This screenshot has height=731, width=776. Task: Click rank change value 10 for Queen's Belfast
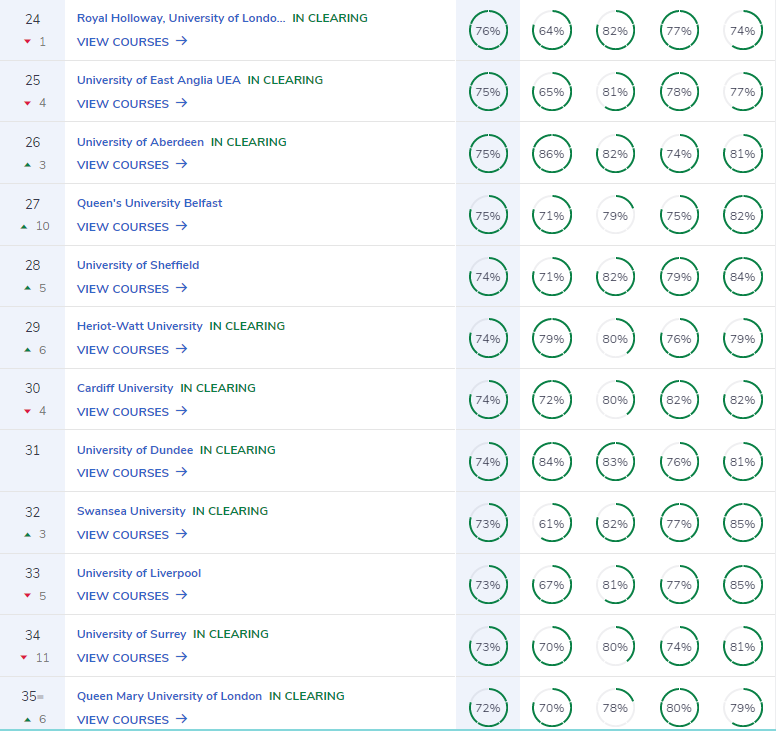tap(43, 226)
